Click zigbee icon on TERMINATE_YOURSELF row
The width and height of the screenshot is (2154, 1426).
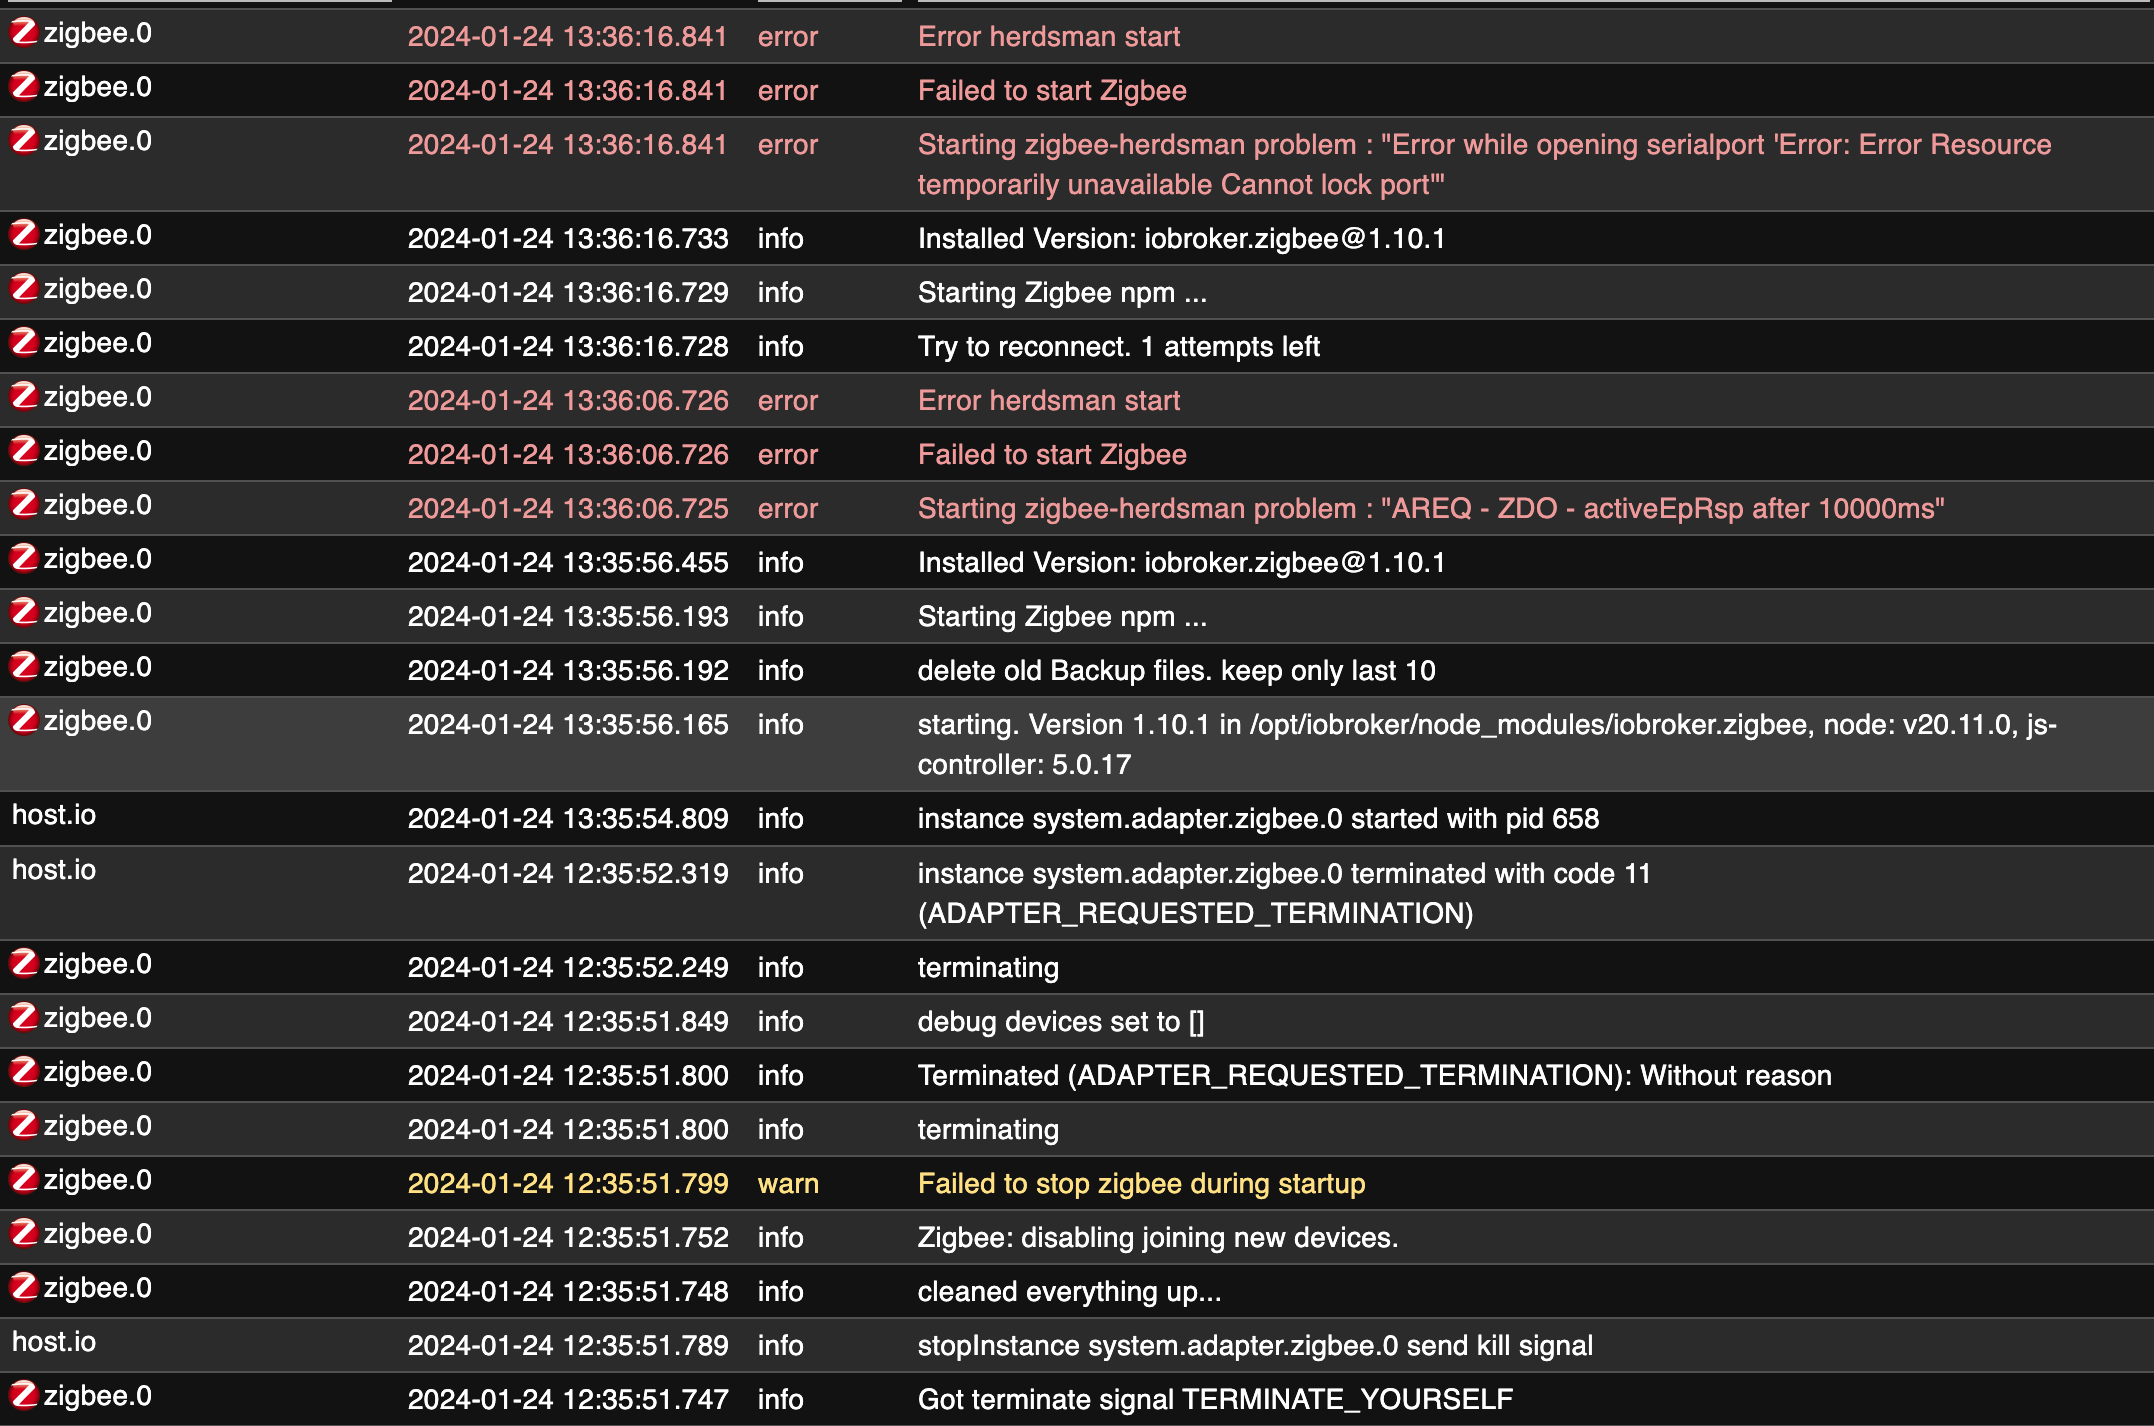pos(24,1395)
